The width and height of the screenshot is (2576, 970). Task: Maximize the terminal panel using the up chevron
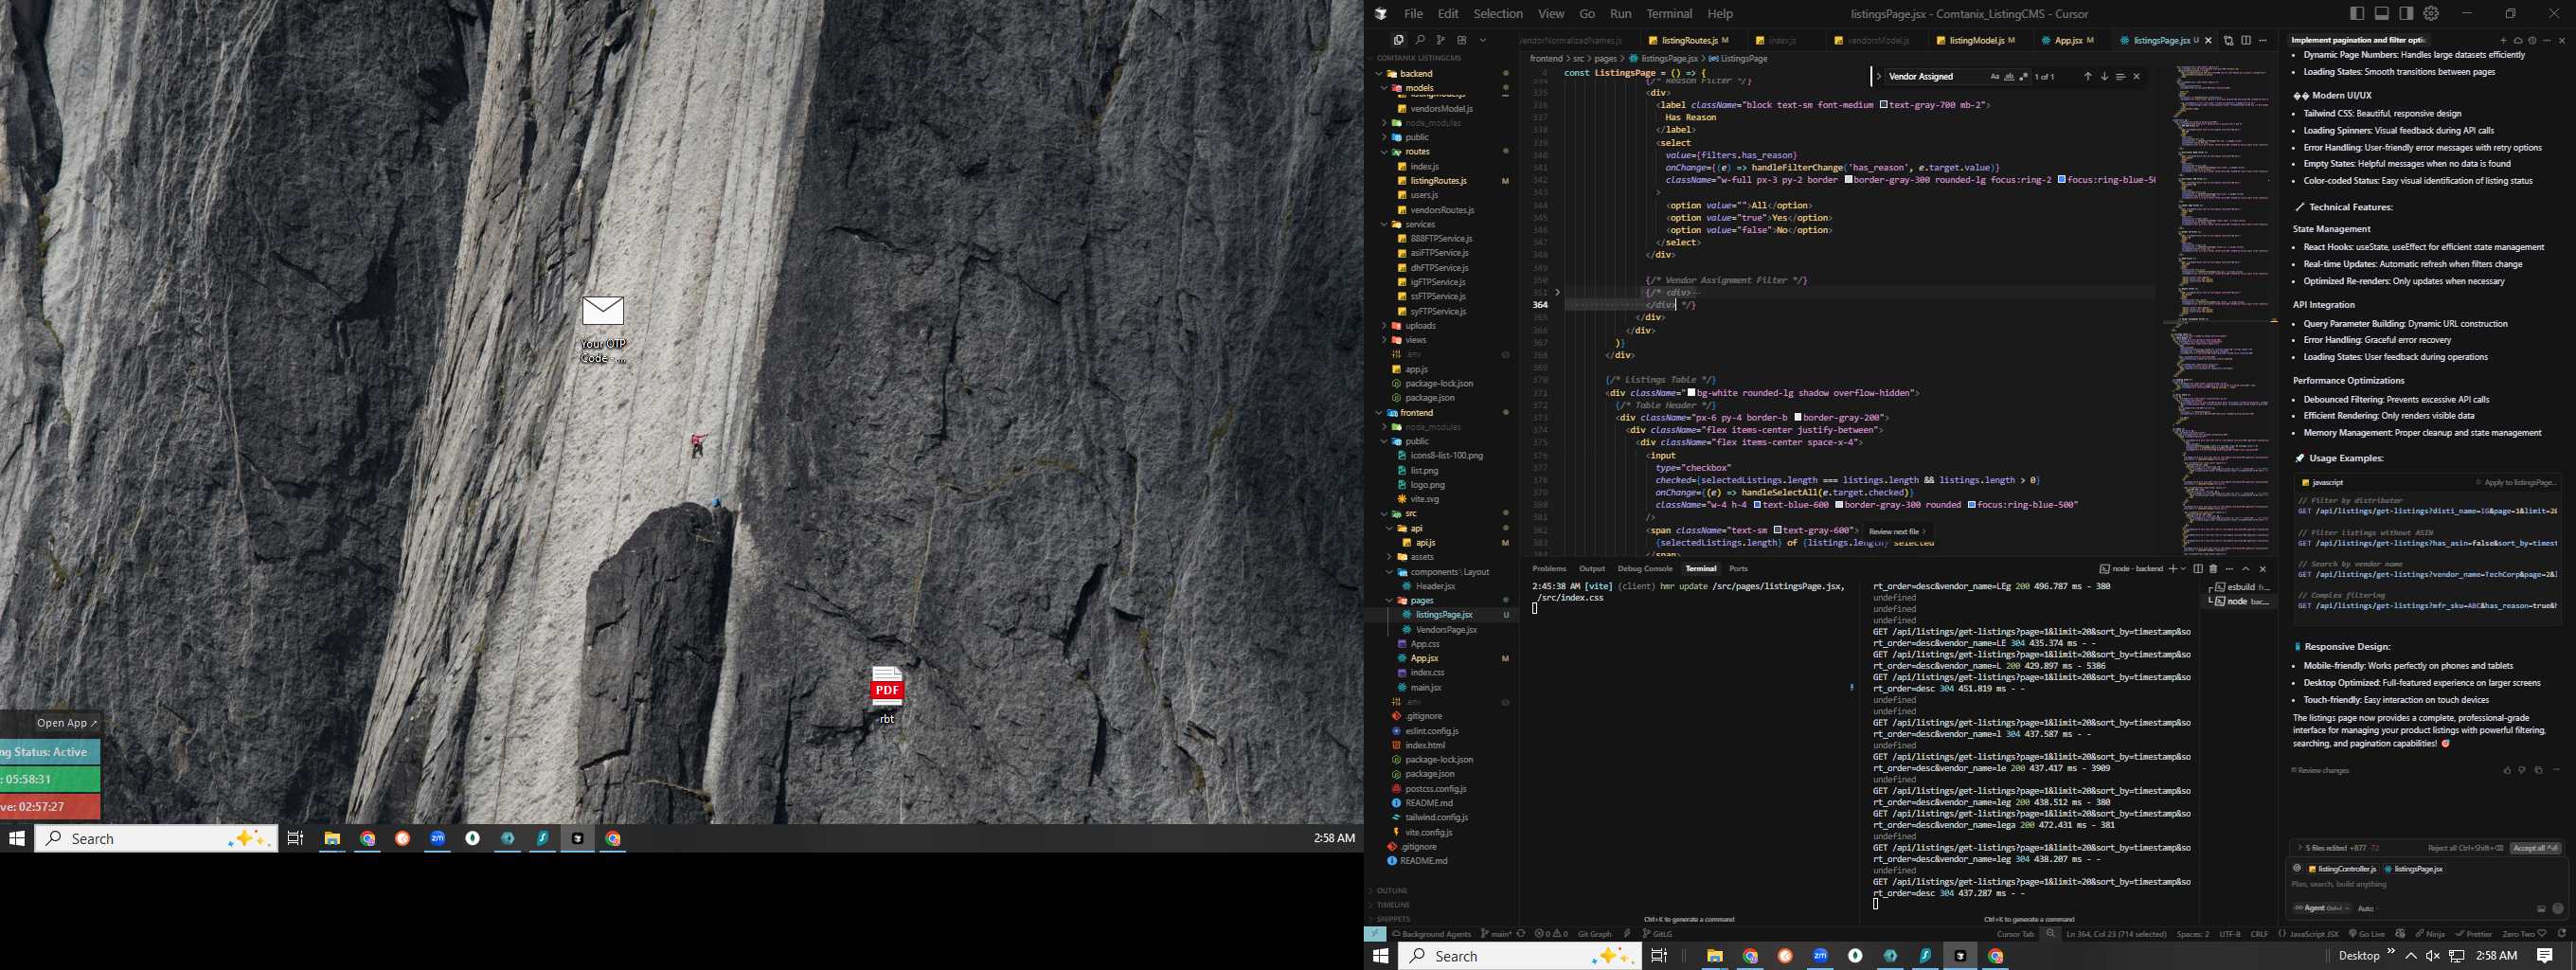coord(2246,569)
